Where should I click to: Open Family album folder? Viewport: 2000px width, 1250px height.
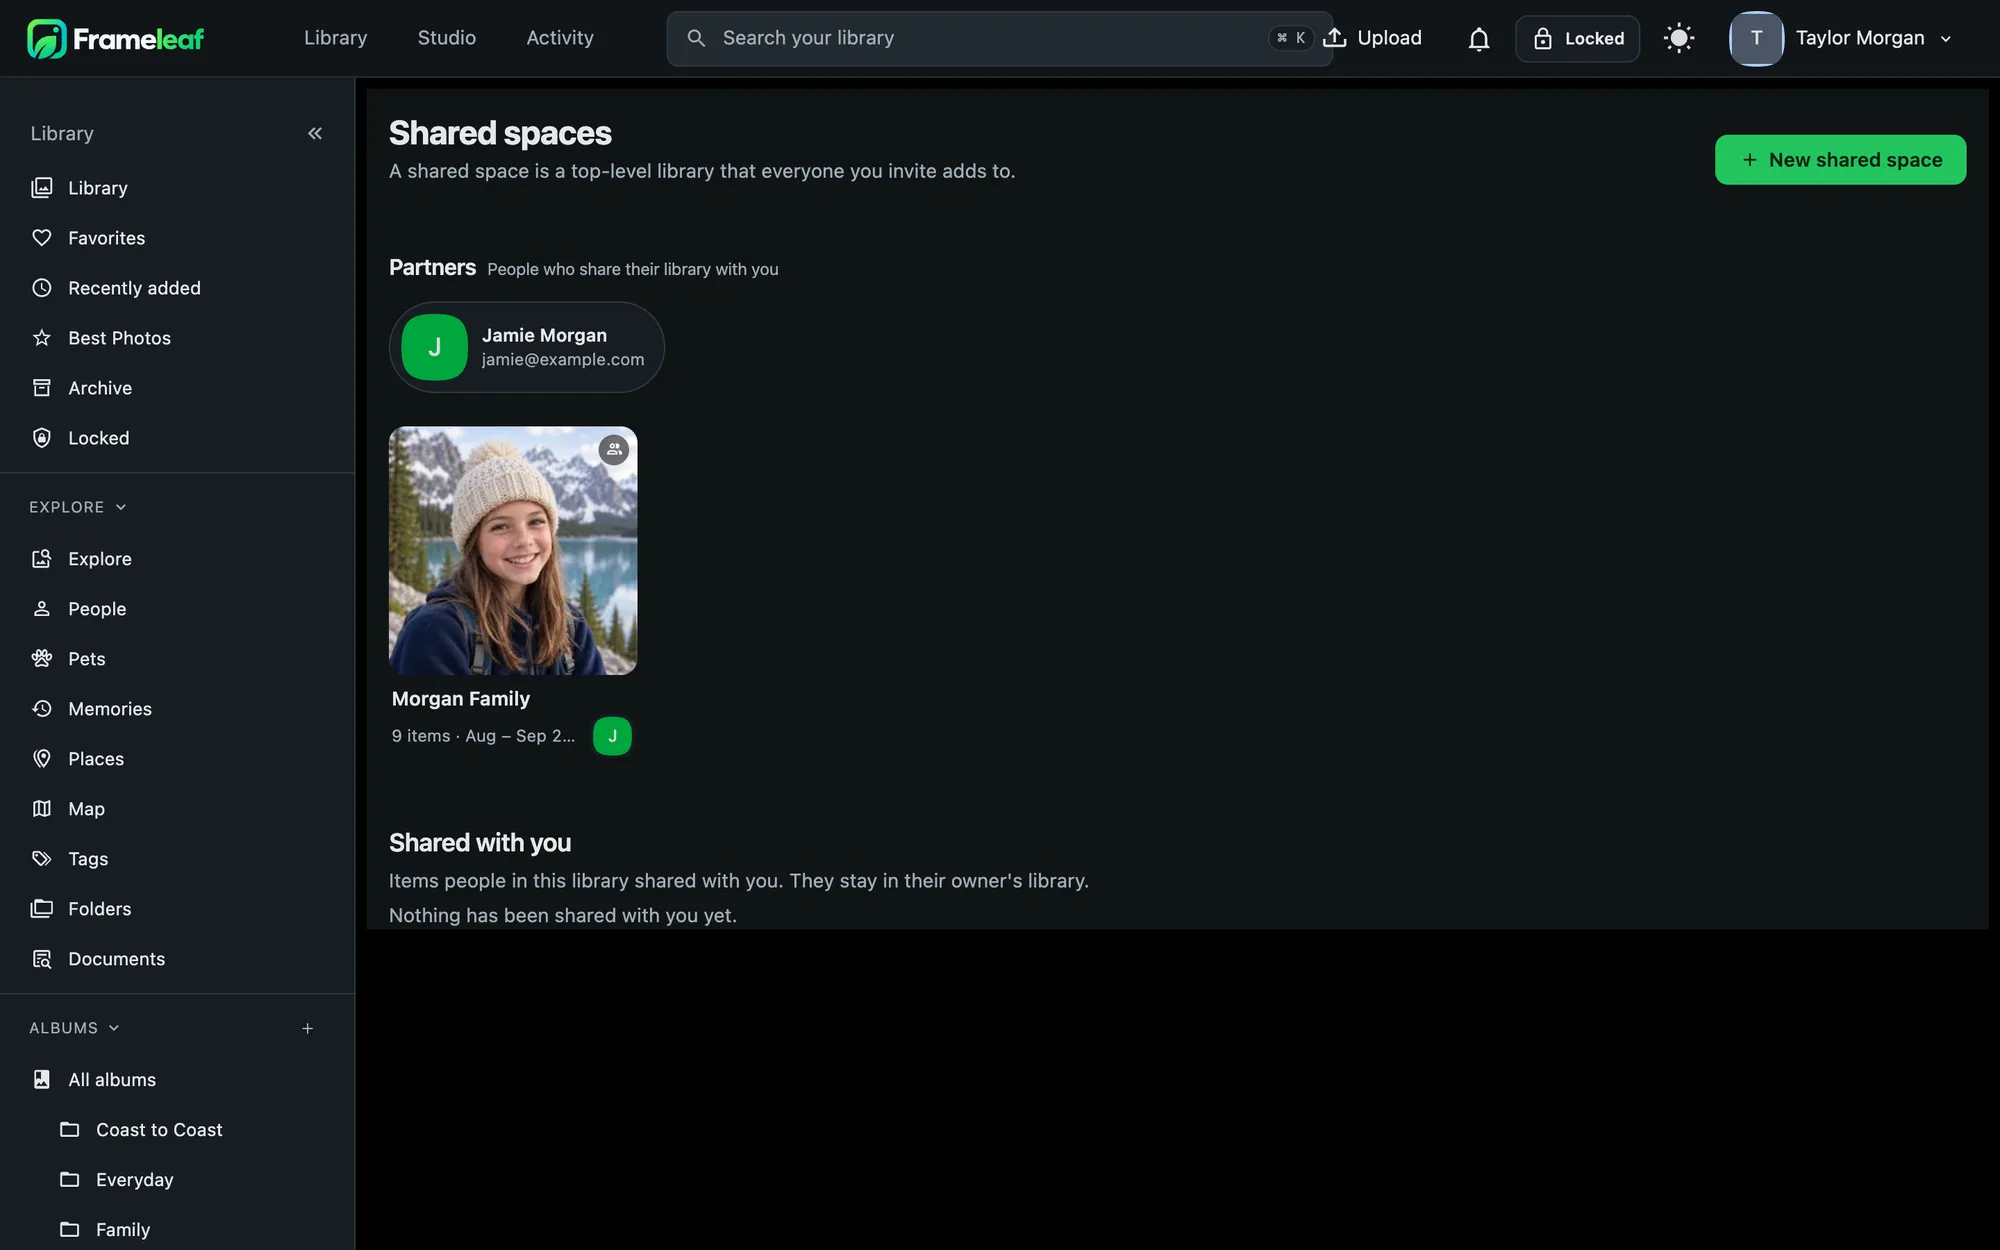pyautogui.click(x=191, y=1230)
